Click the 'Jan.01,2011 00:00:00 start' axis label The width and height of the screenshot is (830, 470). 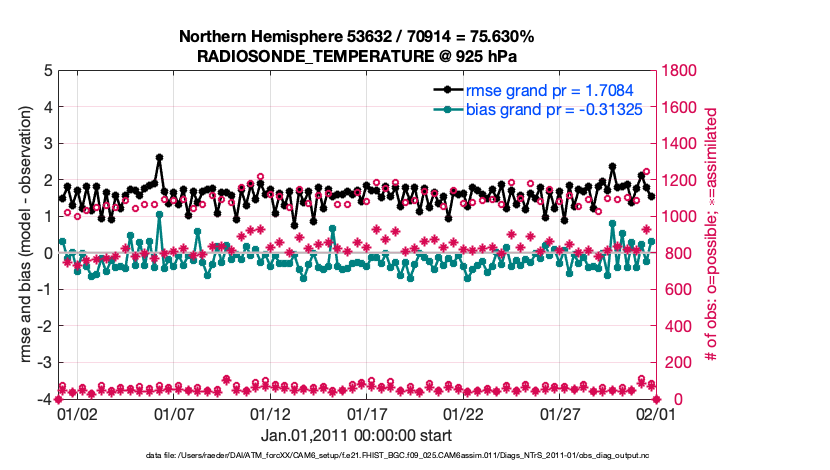click(356, 435)
